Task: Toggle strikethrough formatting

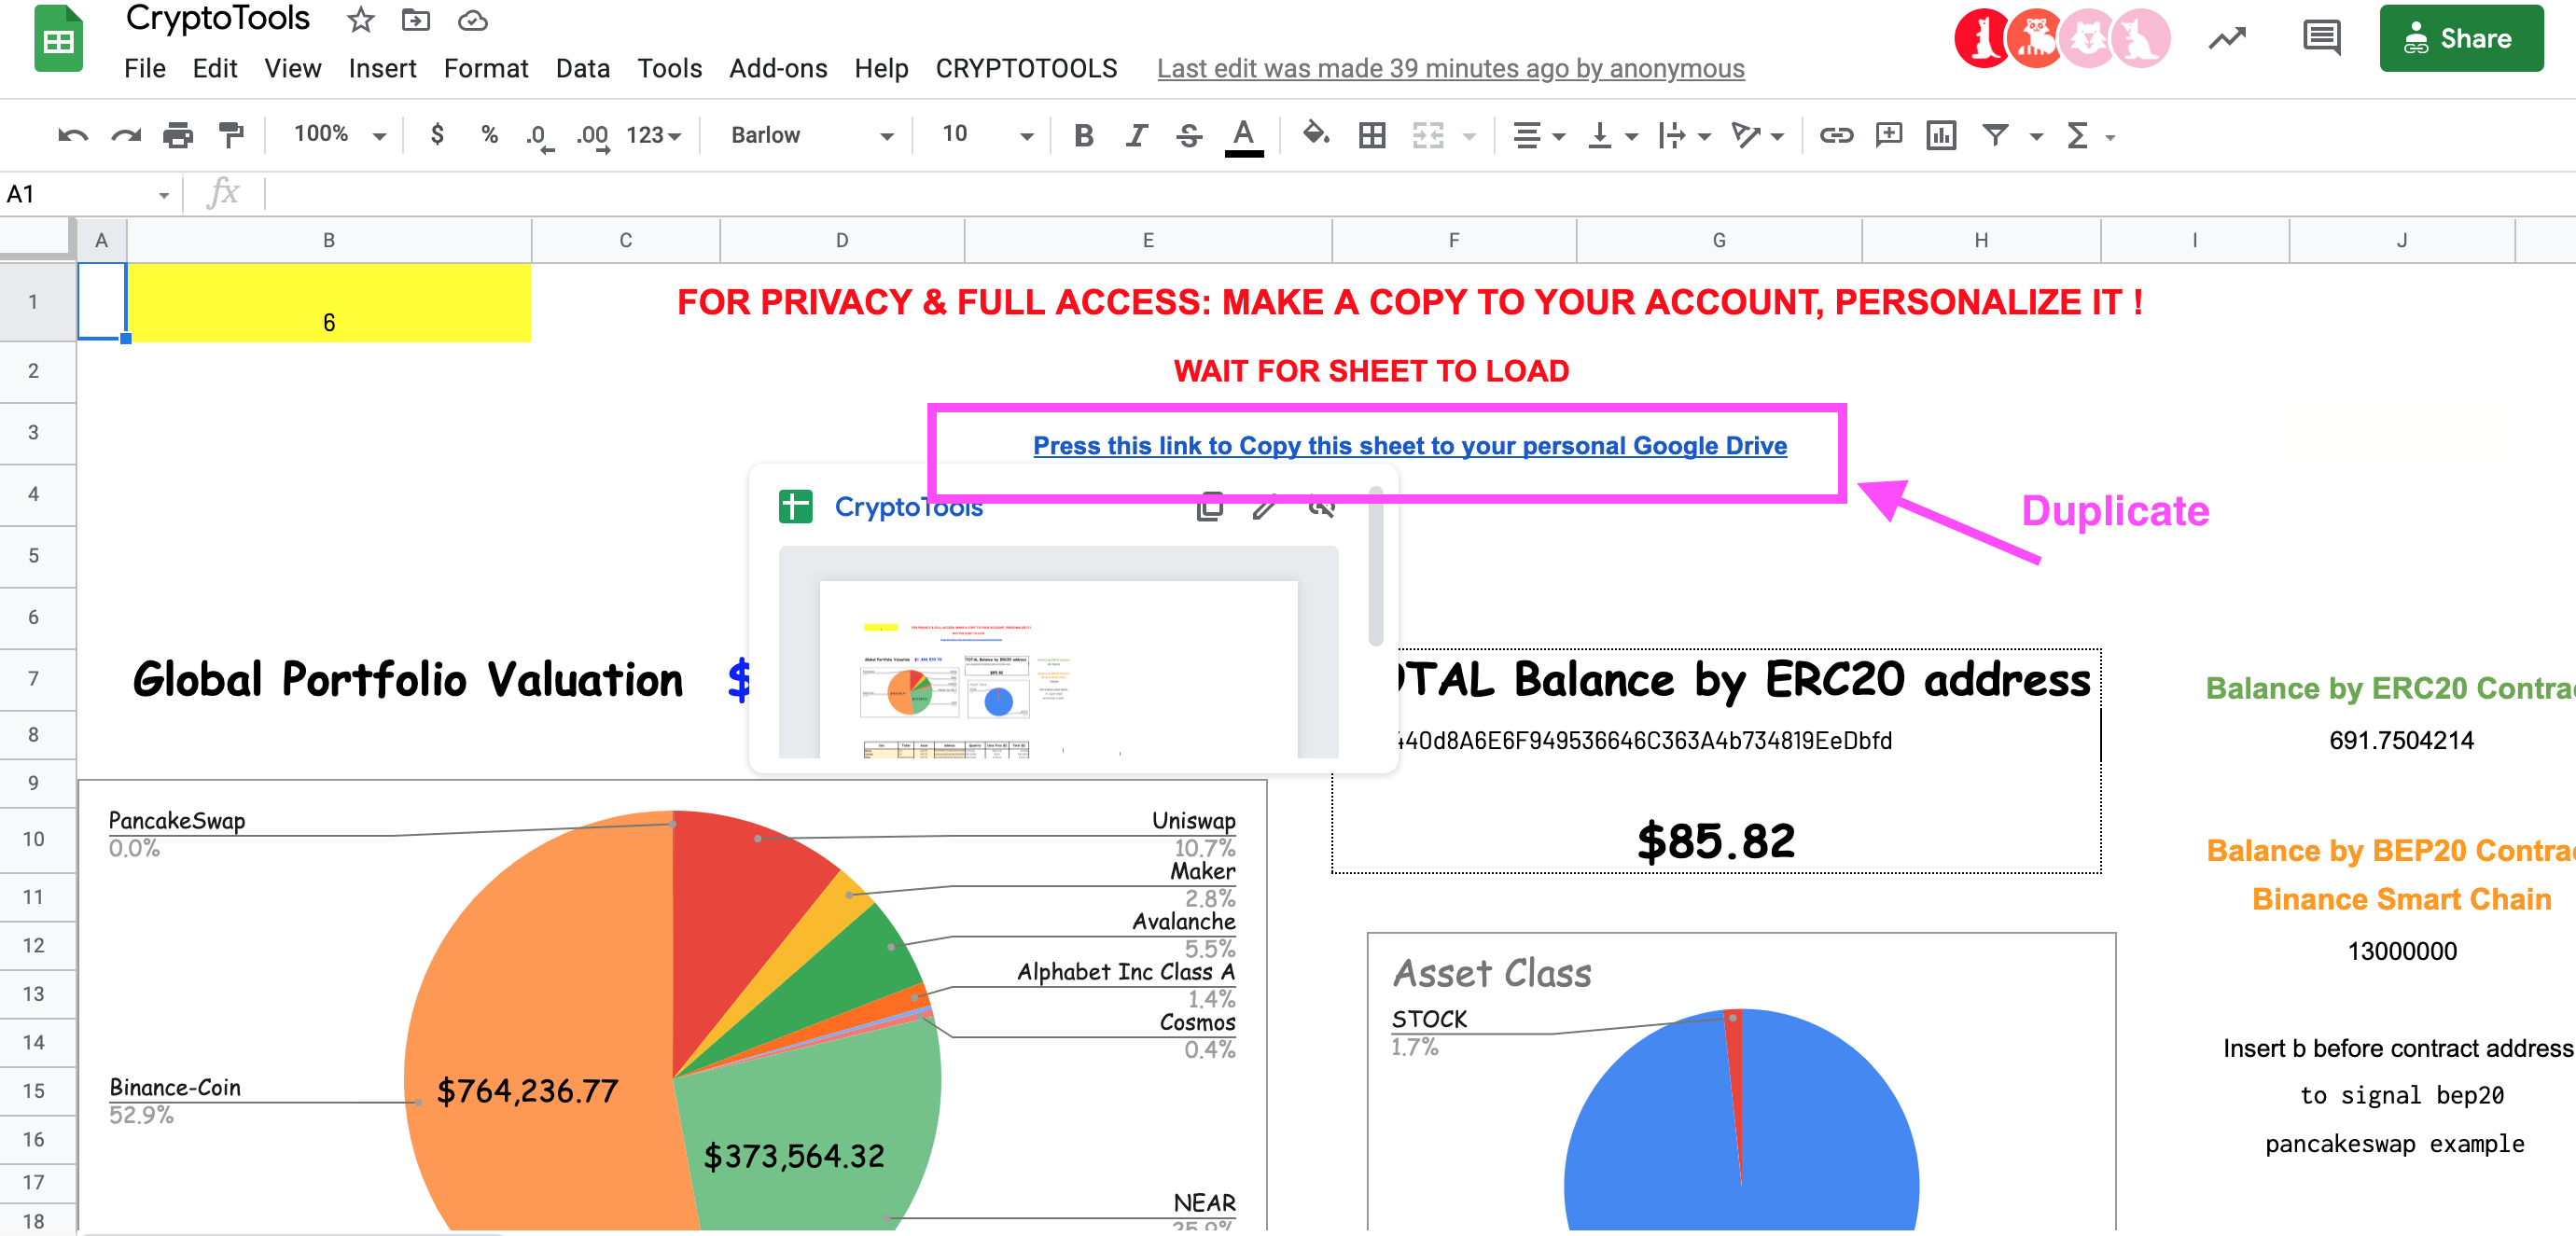Action: point(1189,135)
